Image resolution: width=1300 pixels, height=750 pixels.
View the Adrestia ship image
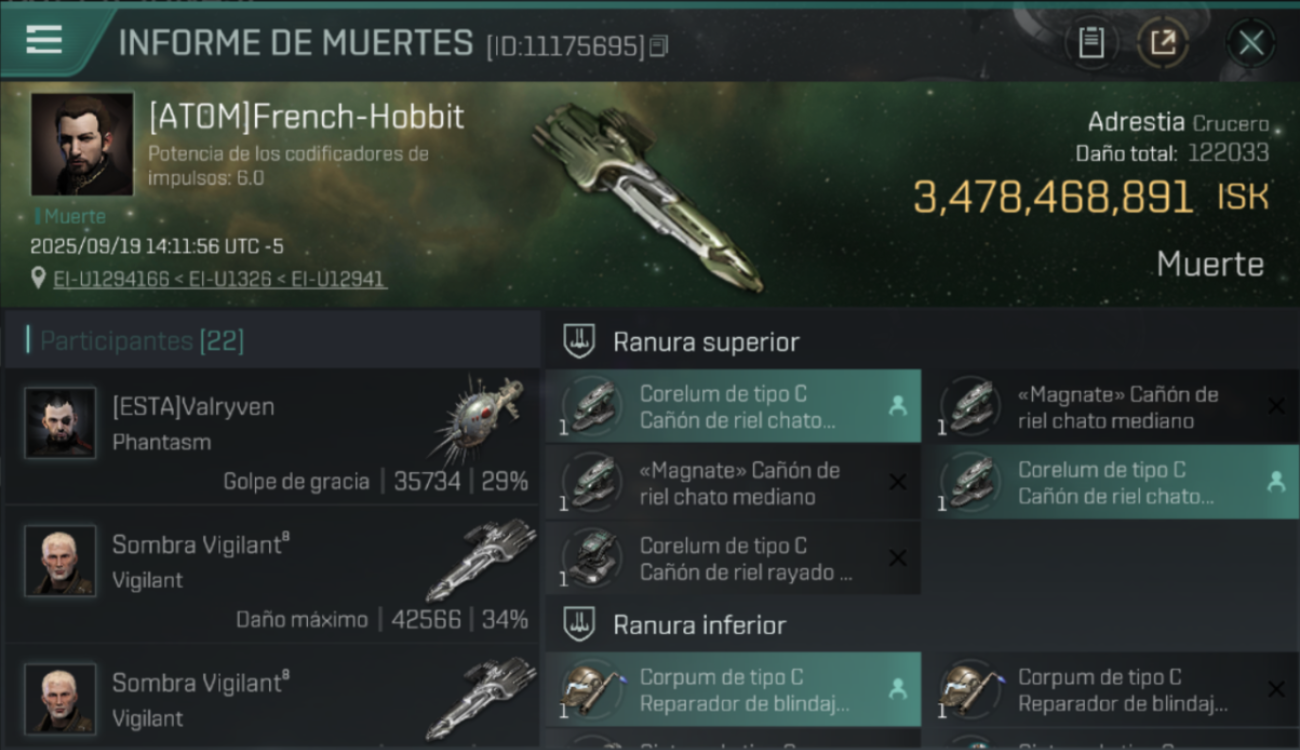coord(645,195)
